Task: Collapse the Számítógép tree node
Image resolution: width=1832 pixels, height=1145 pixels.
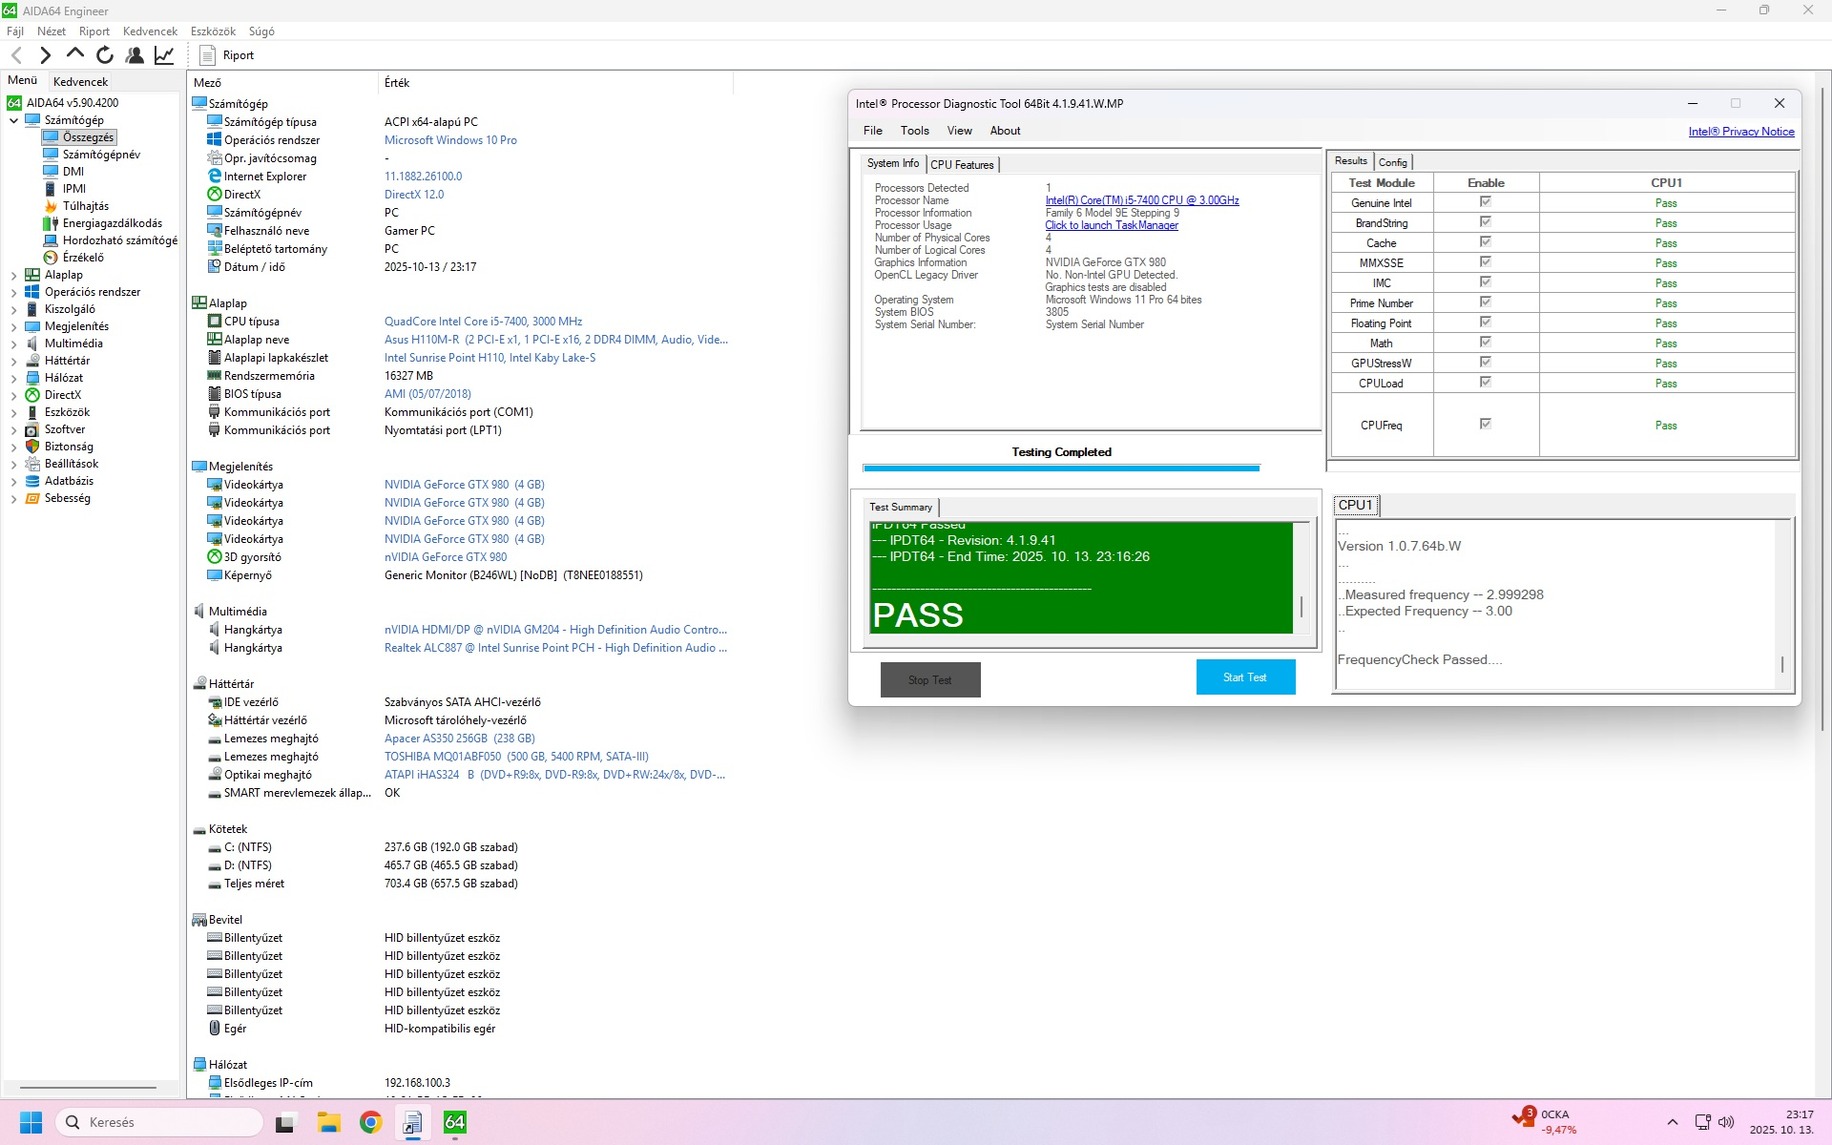Action: coord(14,120)
